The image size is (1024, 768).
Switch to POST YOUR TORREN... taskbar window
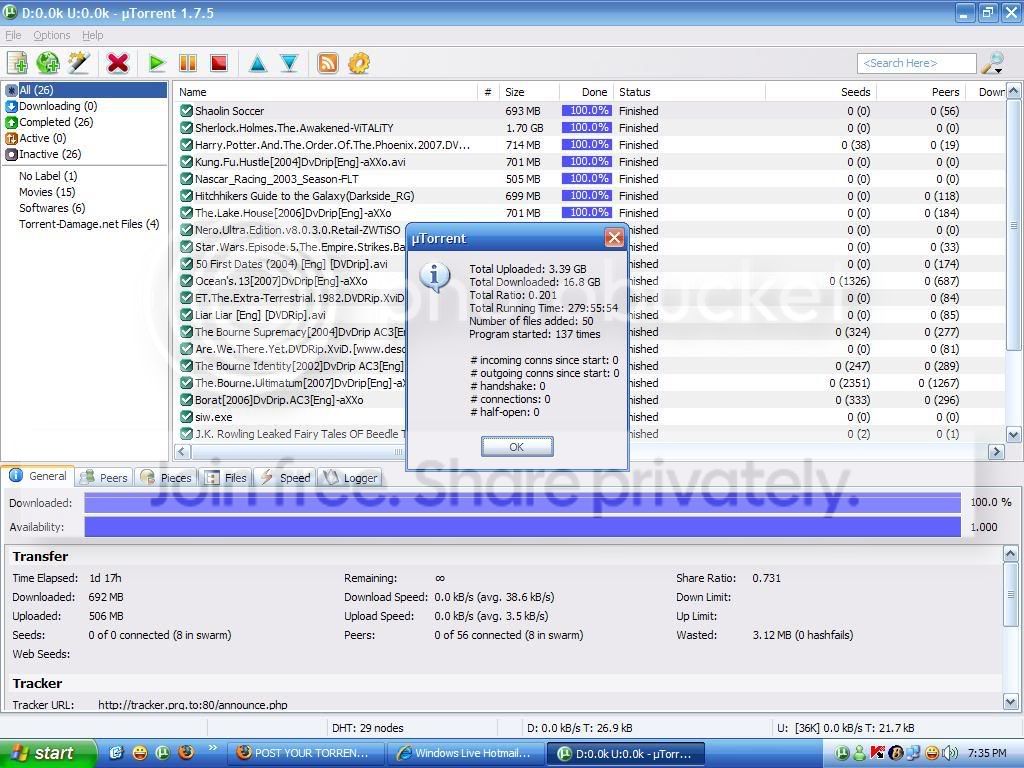coord(306,753)
